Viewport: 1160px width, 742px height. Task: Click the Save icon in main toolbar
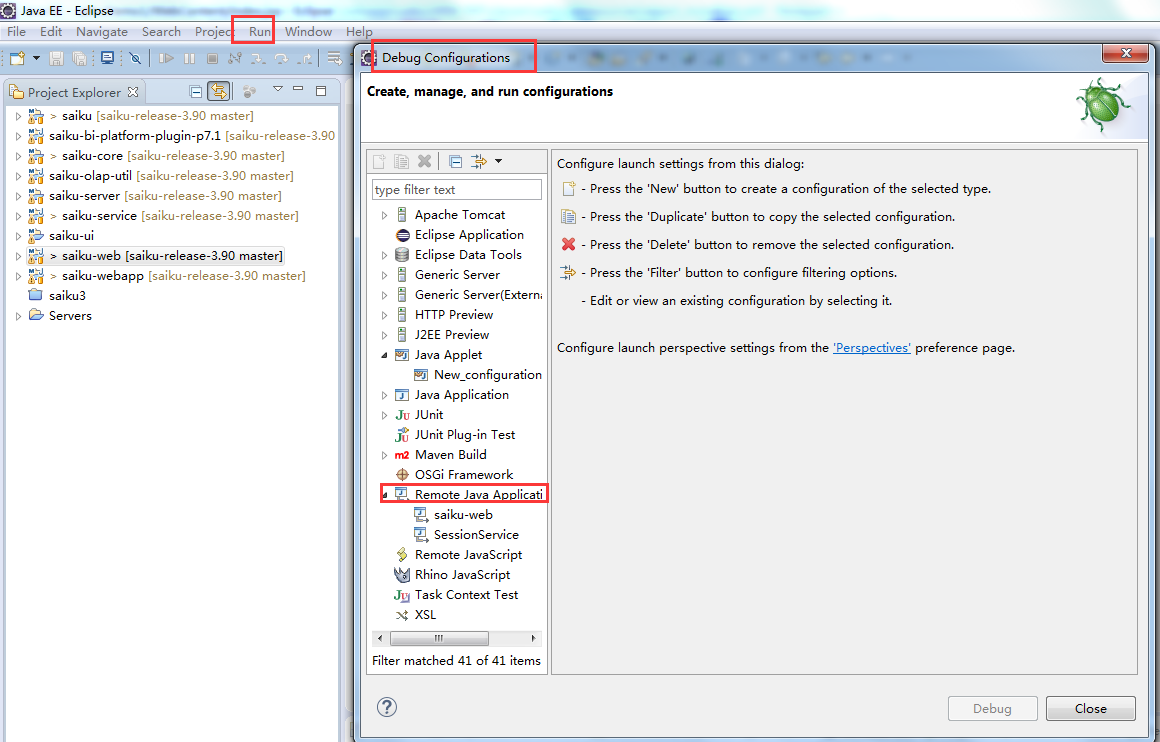tap(56, 58)
